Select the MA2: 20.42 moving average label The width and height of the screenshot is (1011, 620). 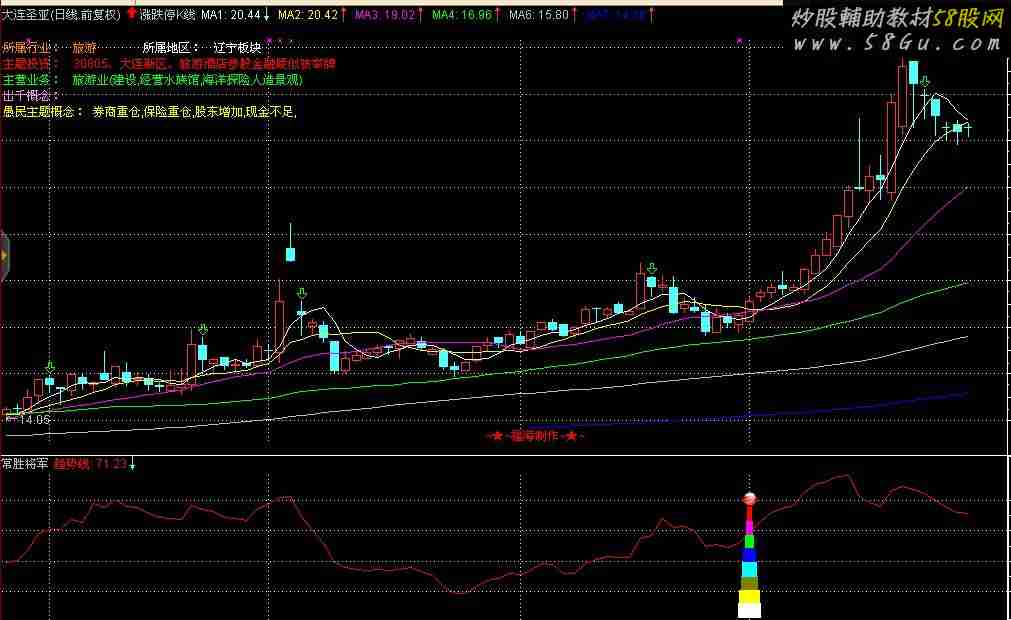pyautogui.click(x=307, y=15)
